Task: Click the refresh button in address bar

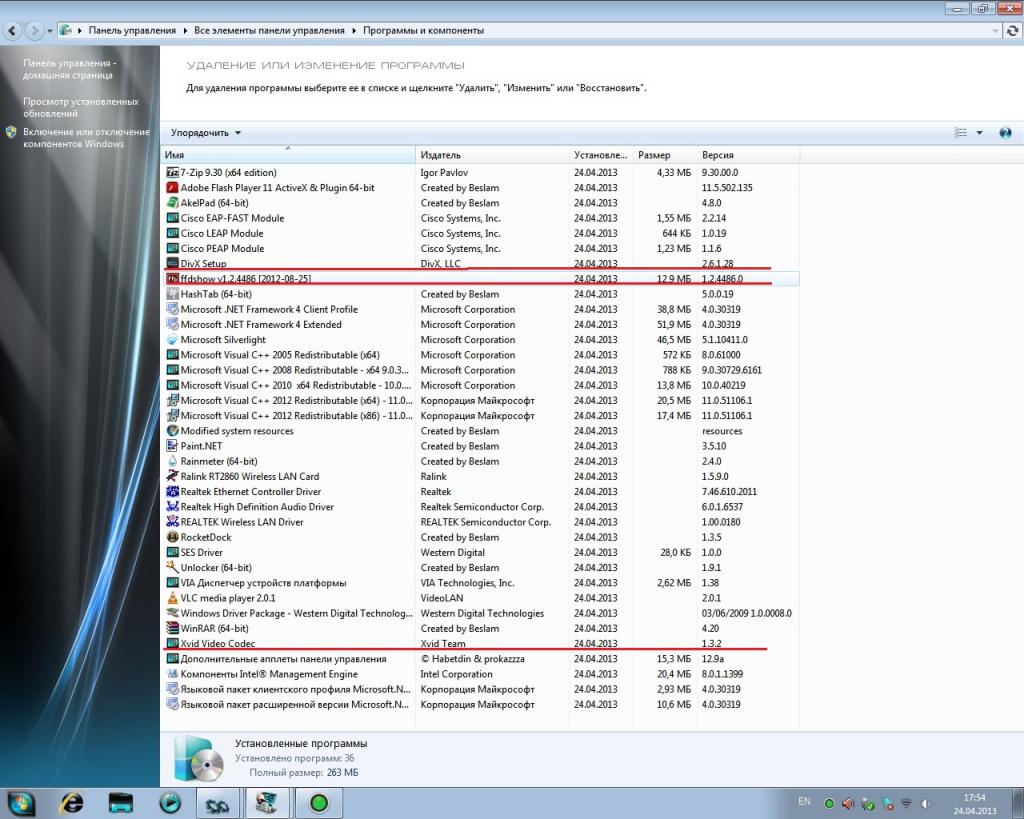Action: [1011, 31]
